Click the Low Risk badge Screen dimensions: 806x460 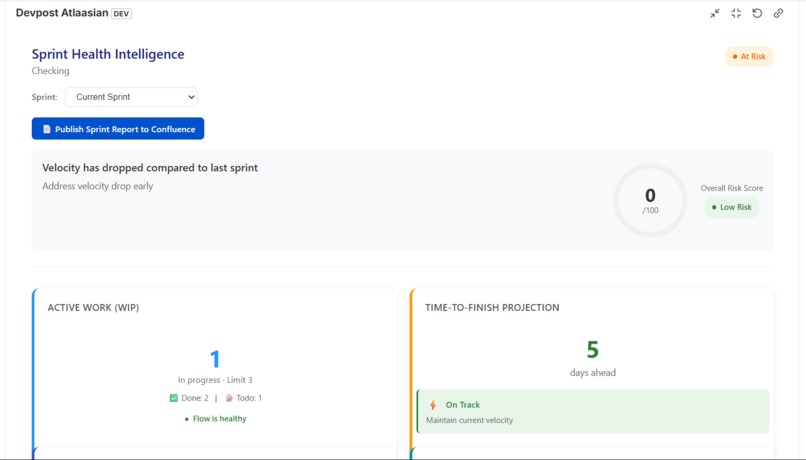(x=731, y=207)
